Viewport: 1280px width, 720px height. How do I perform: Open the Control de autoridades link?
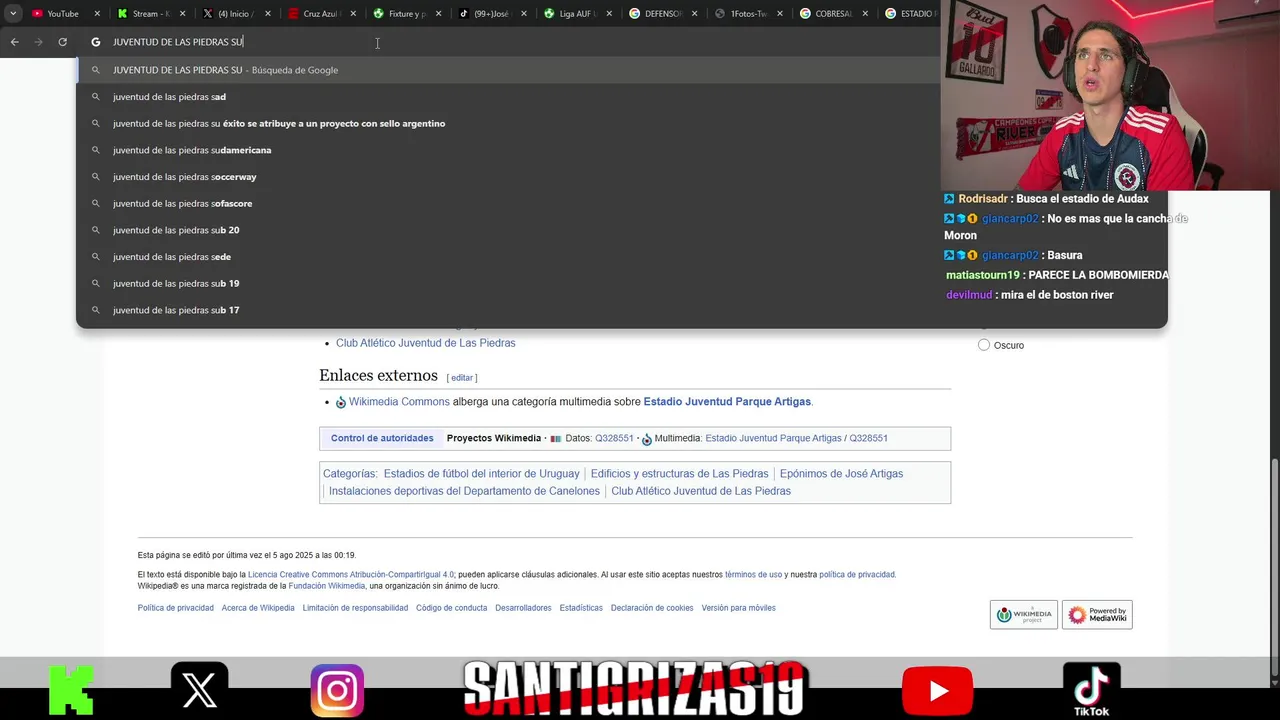pyautogui.click(x=382, y=438)
